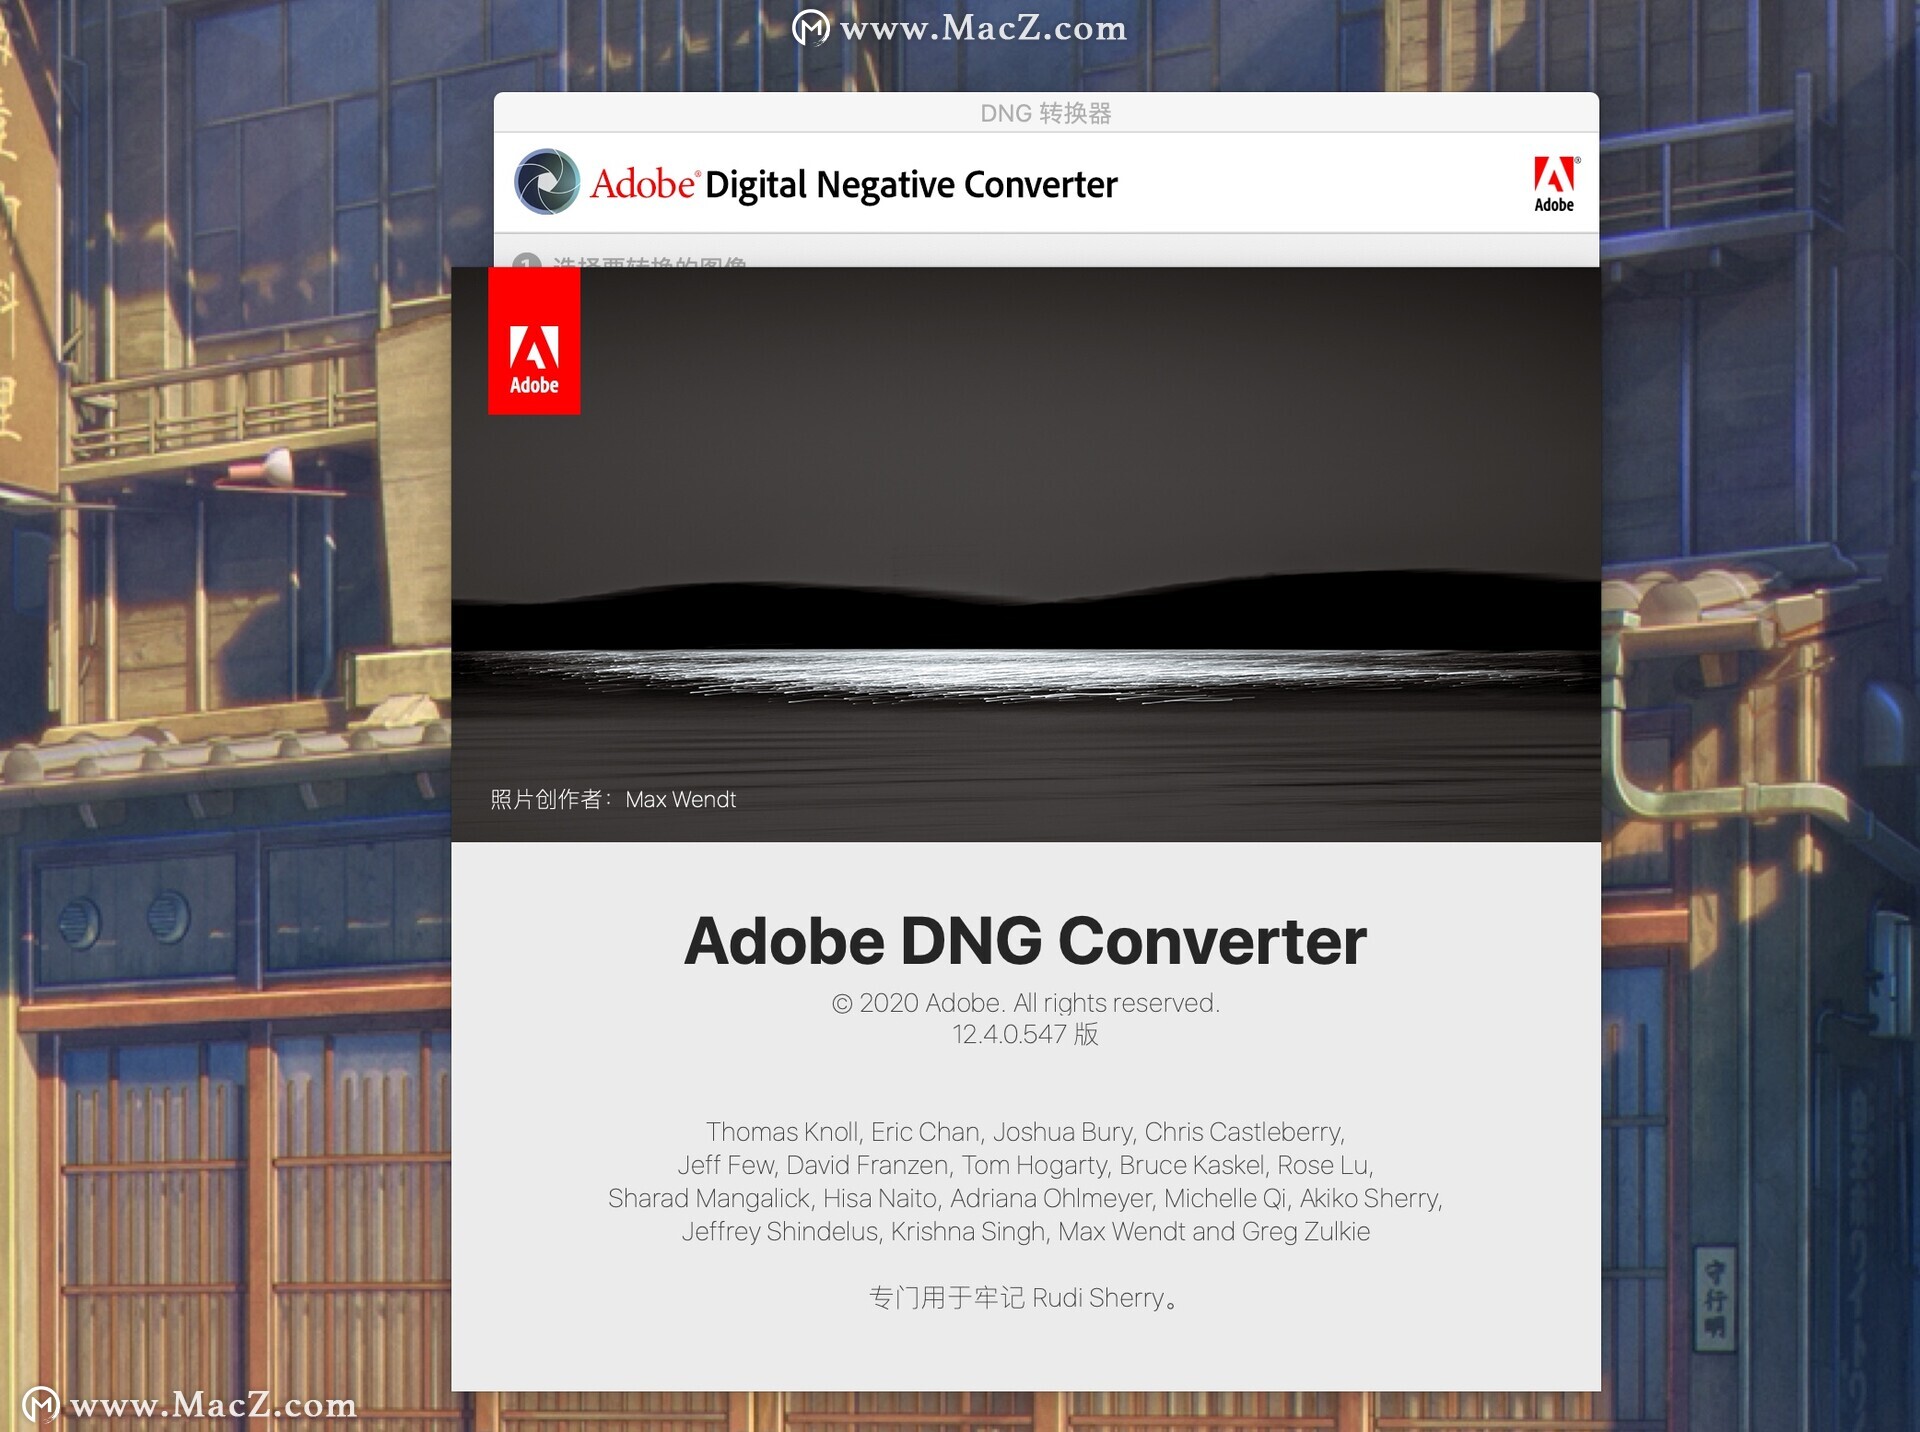Click the red Adobe logo on splash

point(534,341)
